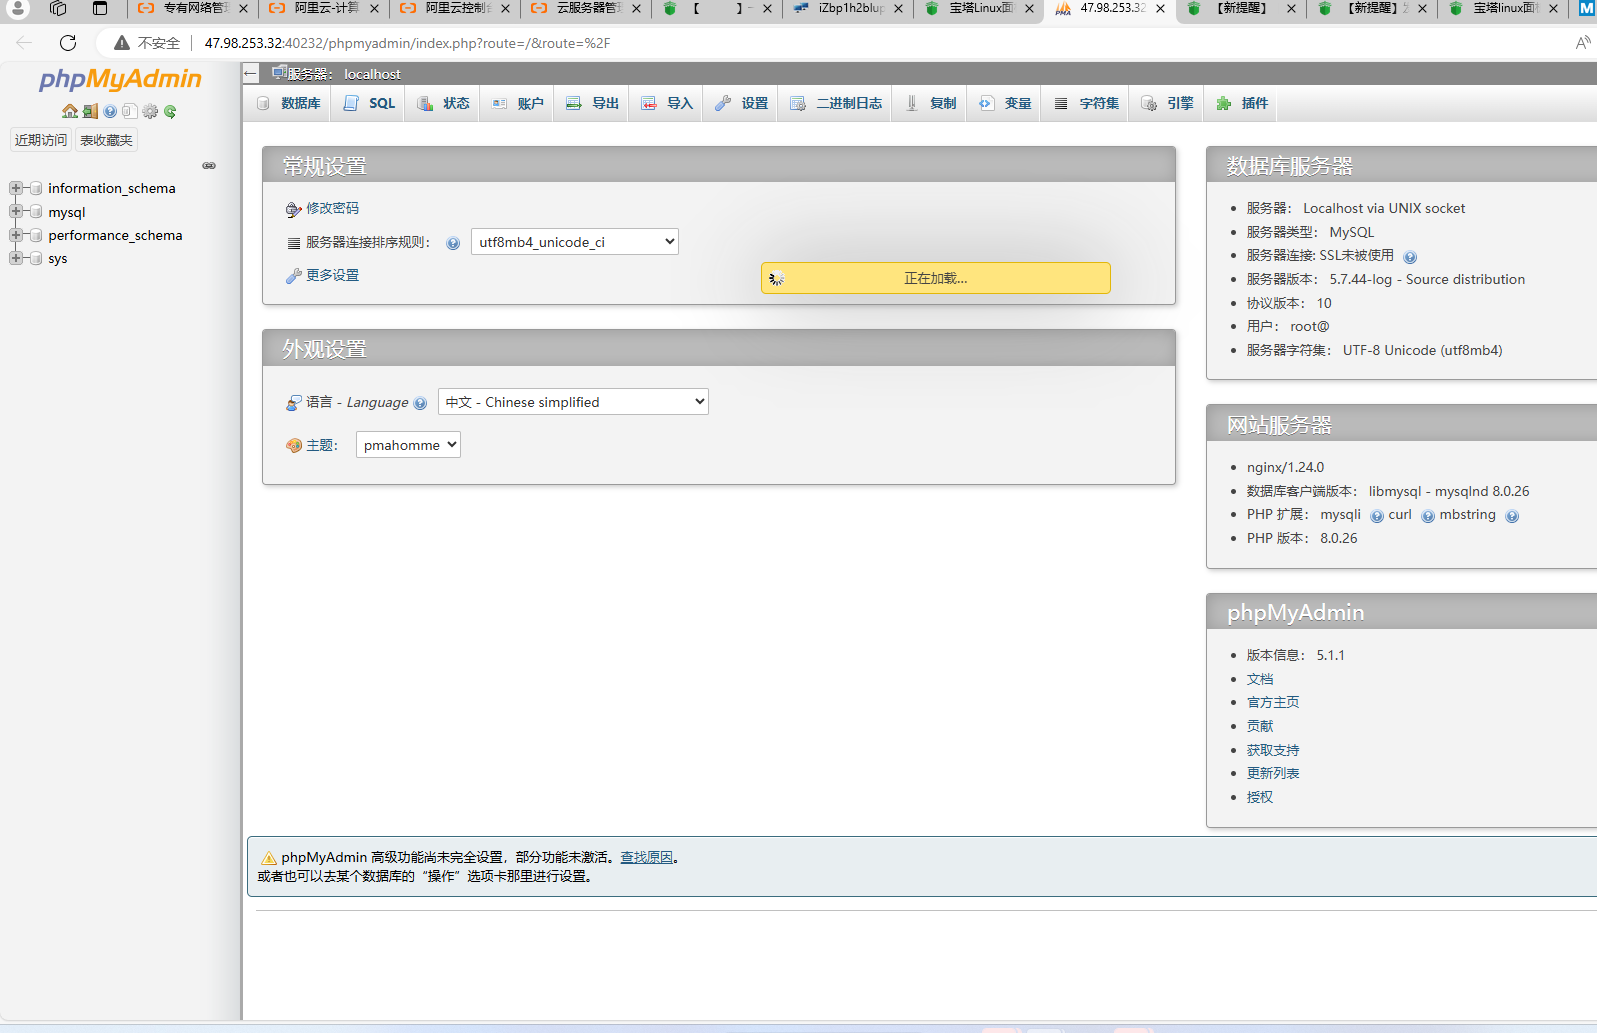Viewport: 1597px width, 1033px height.
Task: Open the 插件 tab
Action: click(x=1242, y=103)
